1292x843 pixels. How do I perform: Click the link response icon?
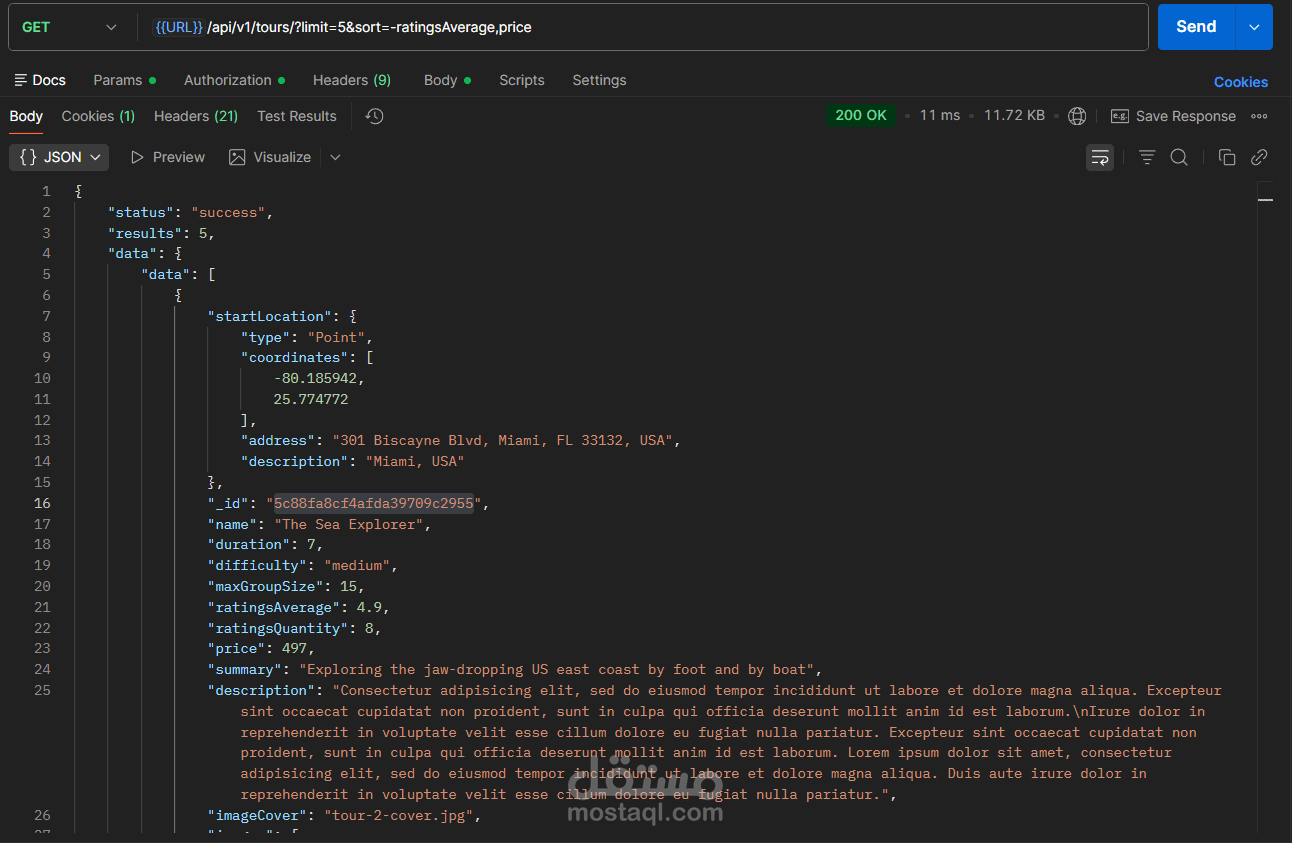(1259, 157)
